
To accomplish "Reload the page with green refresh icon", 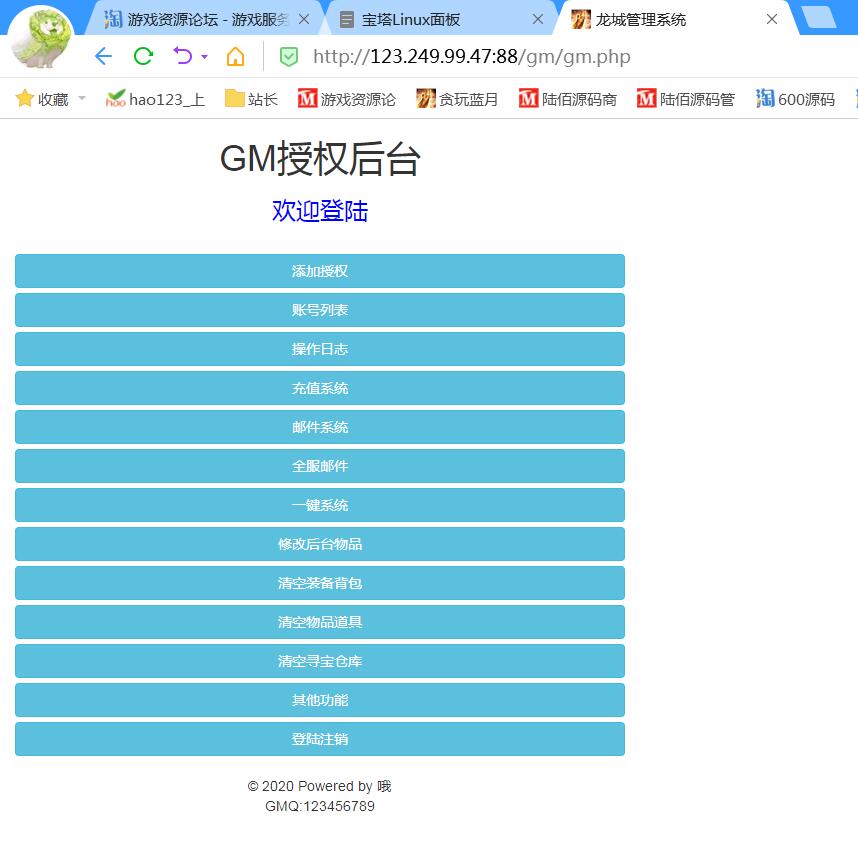I will 143,56.
